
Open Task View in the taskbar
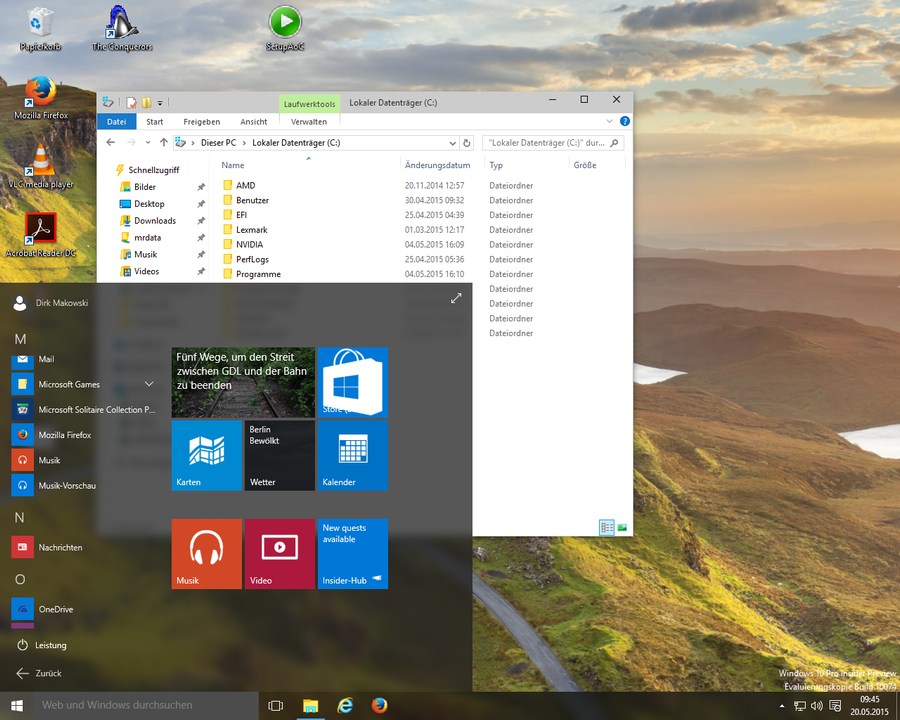276,706
